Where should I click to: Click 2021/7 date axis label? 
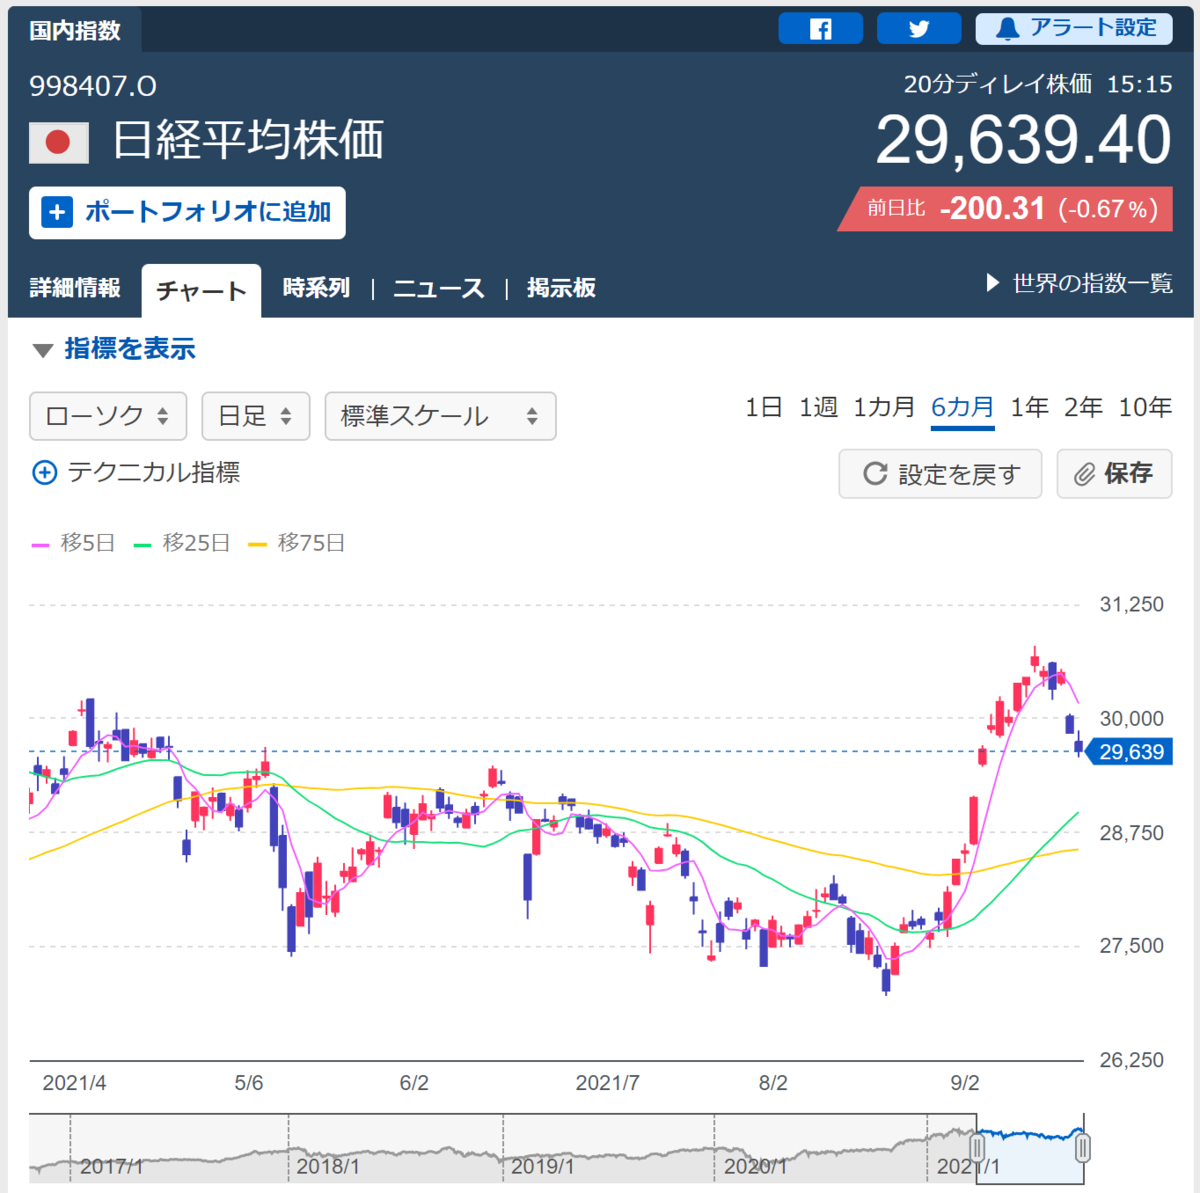(x=607, y=1083)
